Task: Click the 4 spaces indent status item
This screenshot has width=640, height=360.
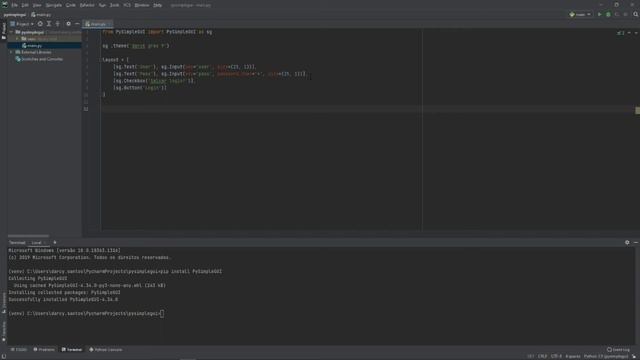Action: click(573, 356)
